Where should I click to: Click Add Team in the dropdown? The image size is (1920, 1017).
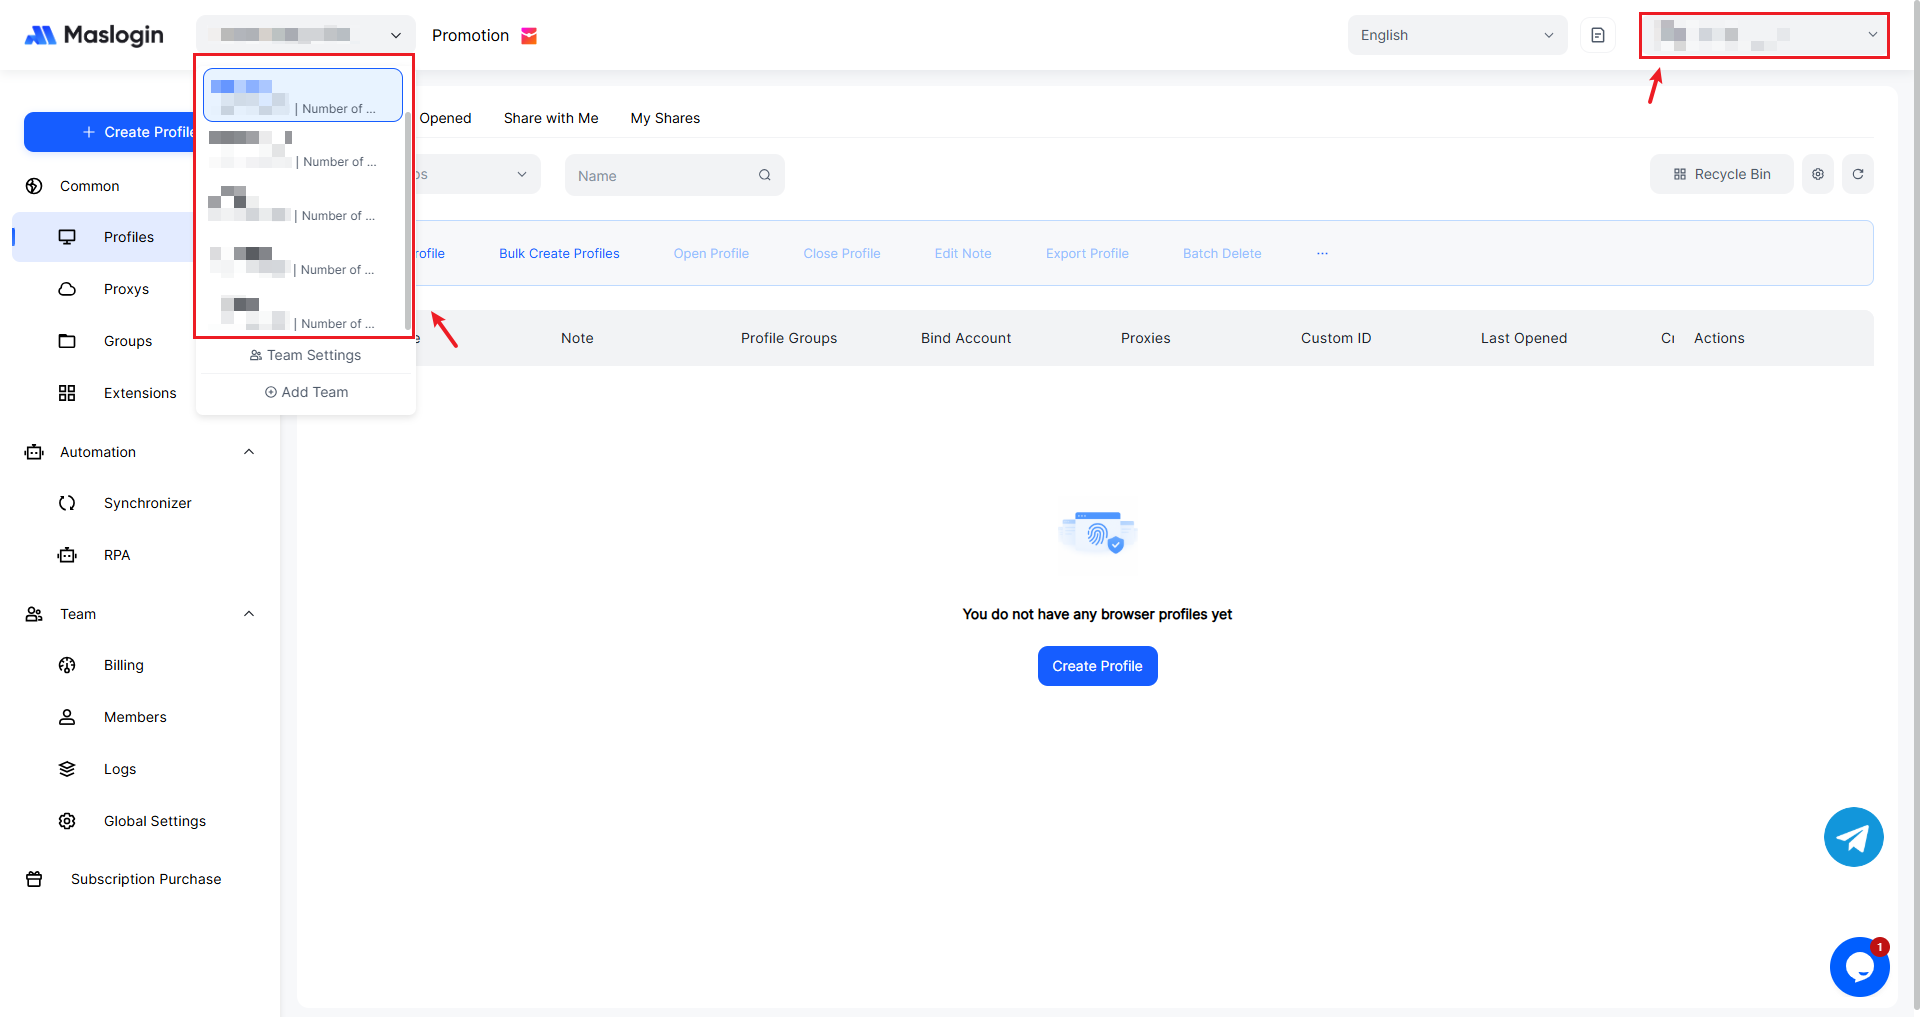coord(306,392)
